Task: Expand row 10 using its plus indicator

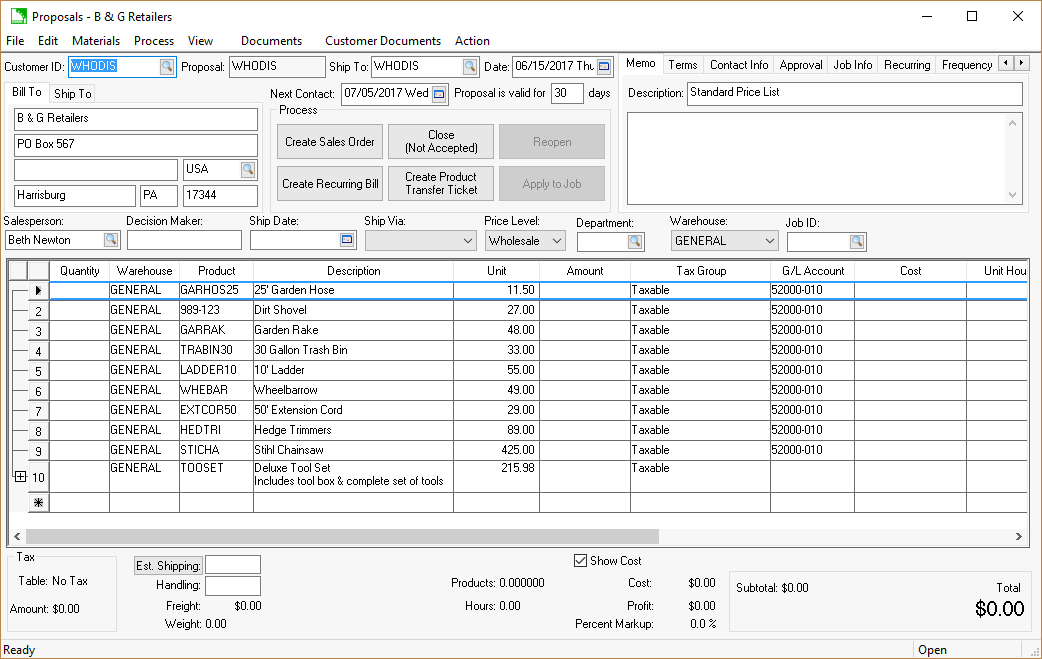Action: (x=20, y=477)
